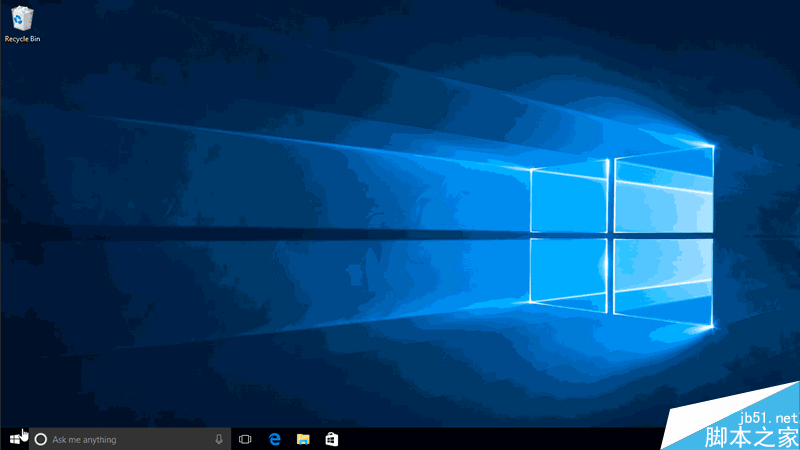The image size is (800, 450).
Task: Open File Explorer from the taskbar
Action: 303,439
